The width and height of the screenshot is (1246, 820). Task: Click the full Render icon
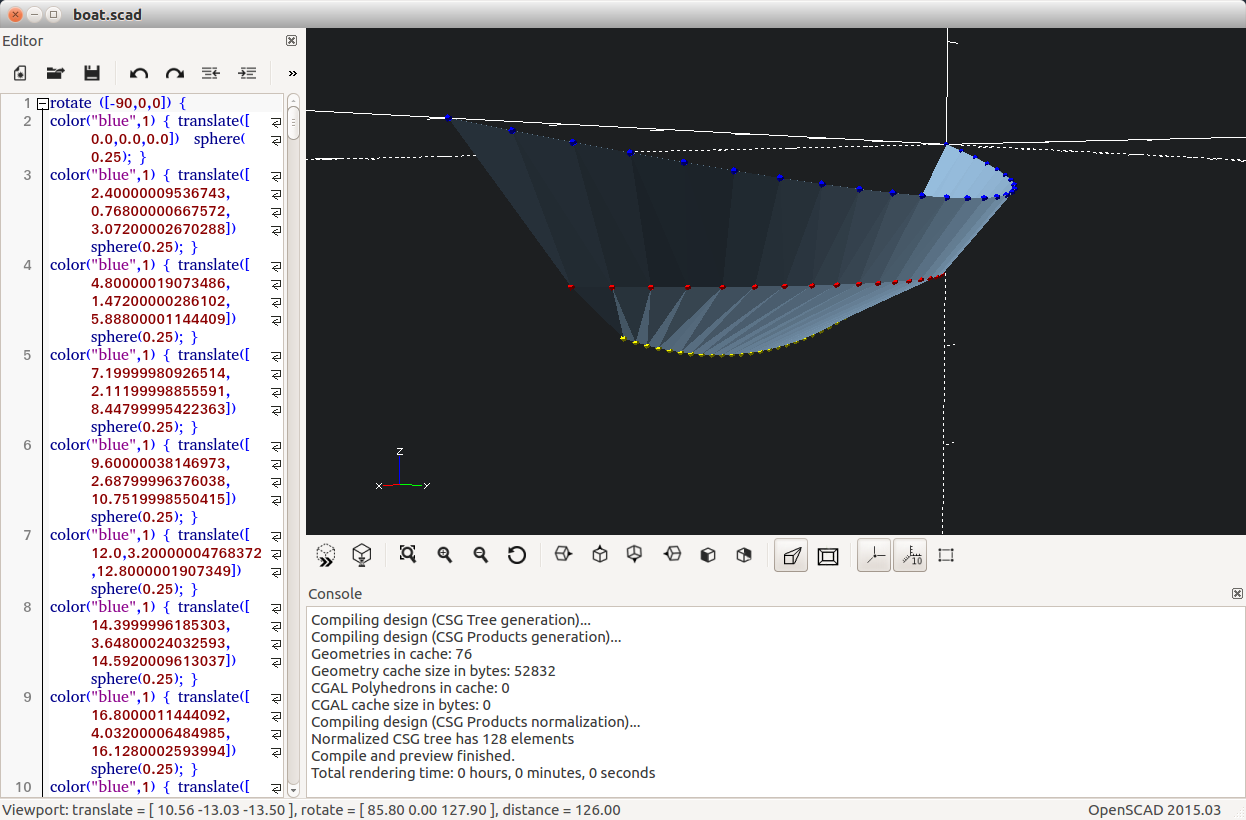362,555
